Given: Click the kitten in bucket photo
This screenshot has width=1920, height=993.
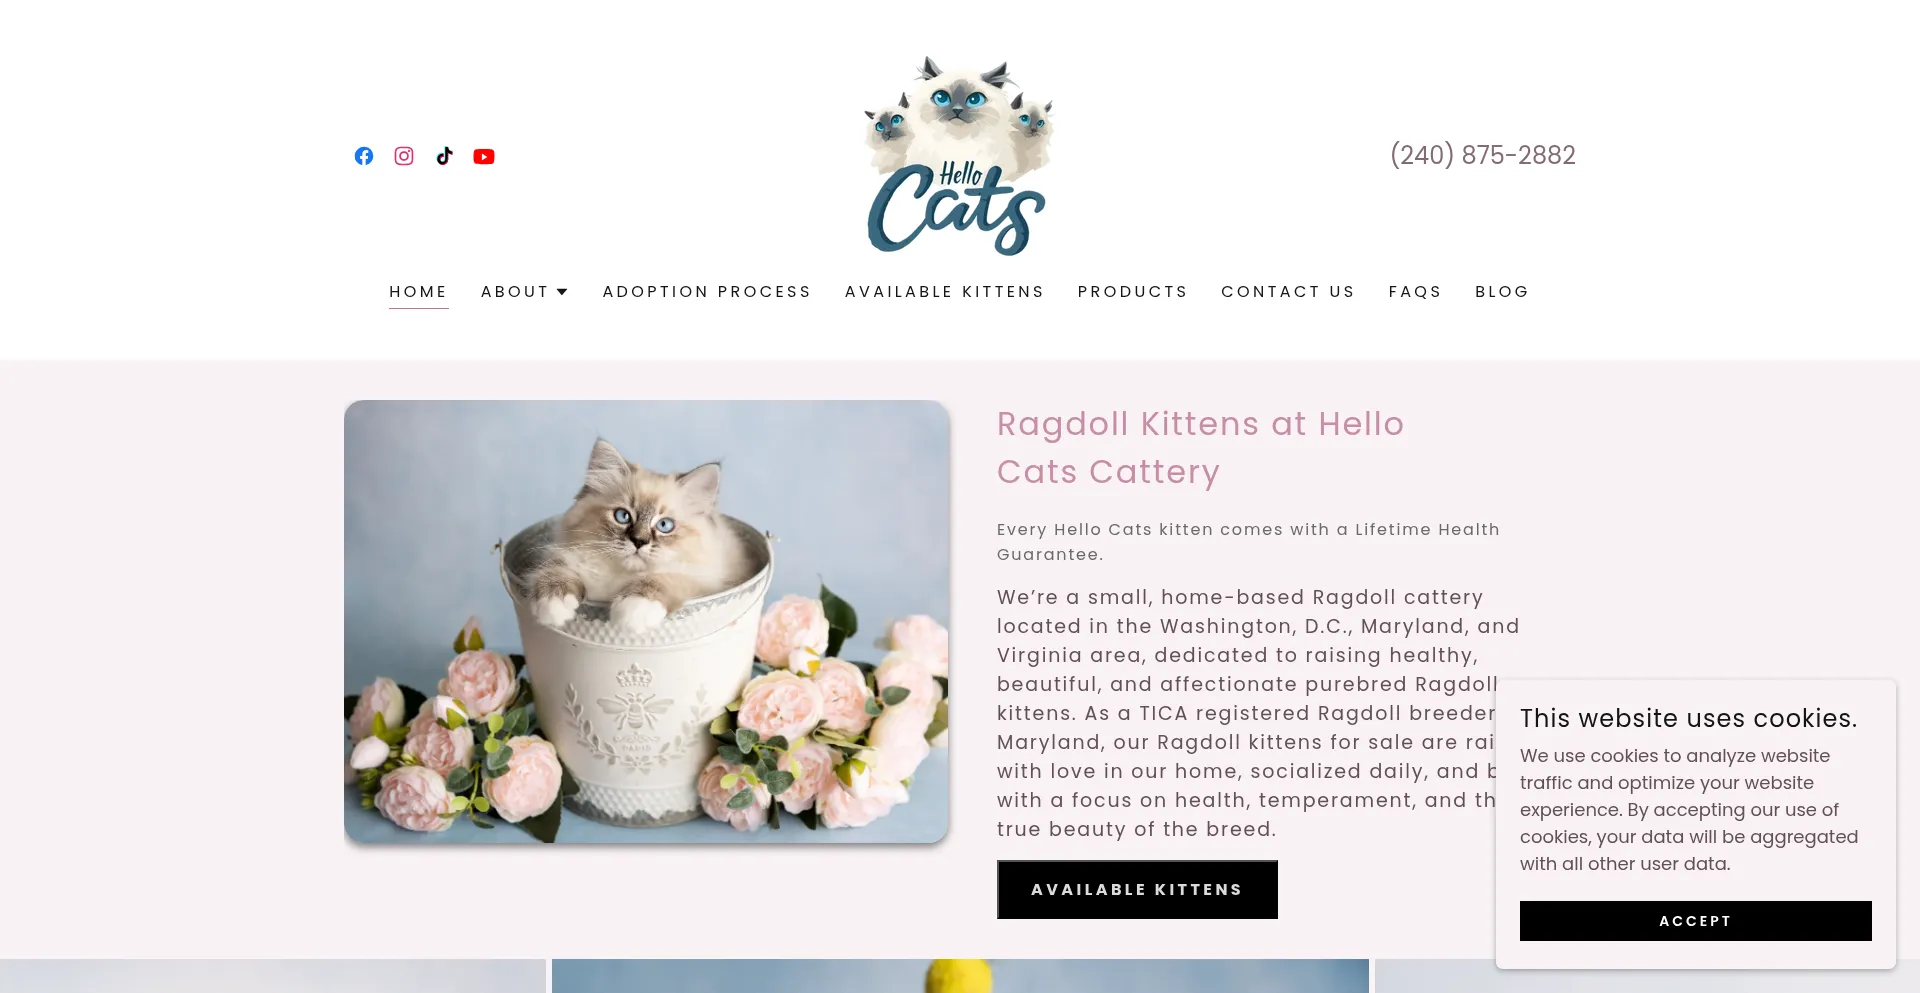Looking at the screenshot, I should (646, 621).
